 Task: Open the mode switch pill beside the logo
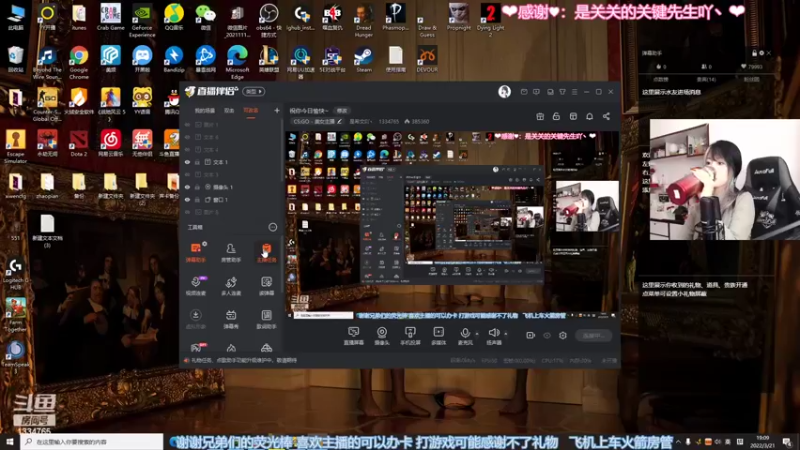[x=254, y=91]
